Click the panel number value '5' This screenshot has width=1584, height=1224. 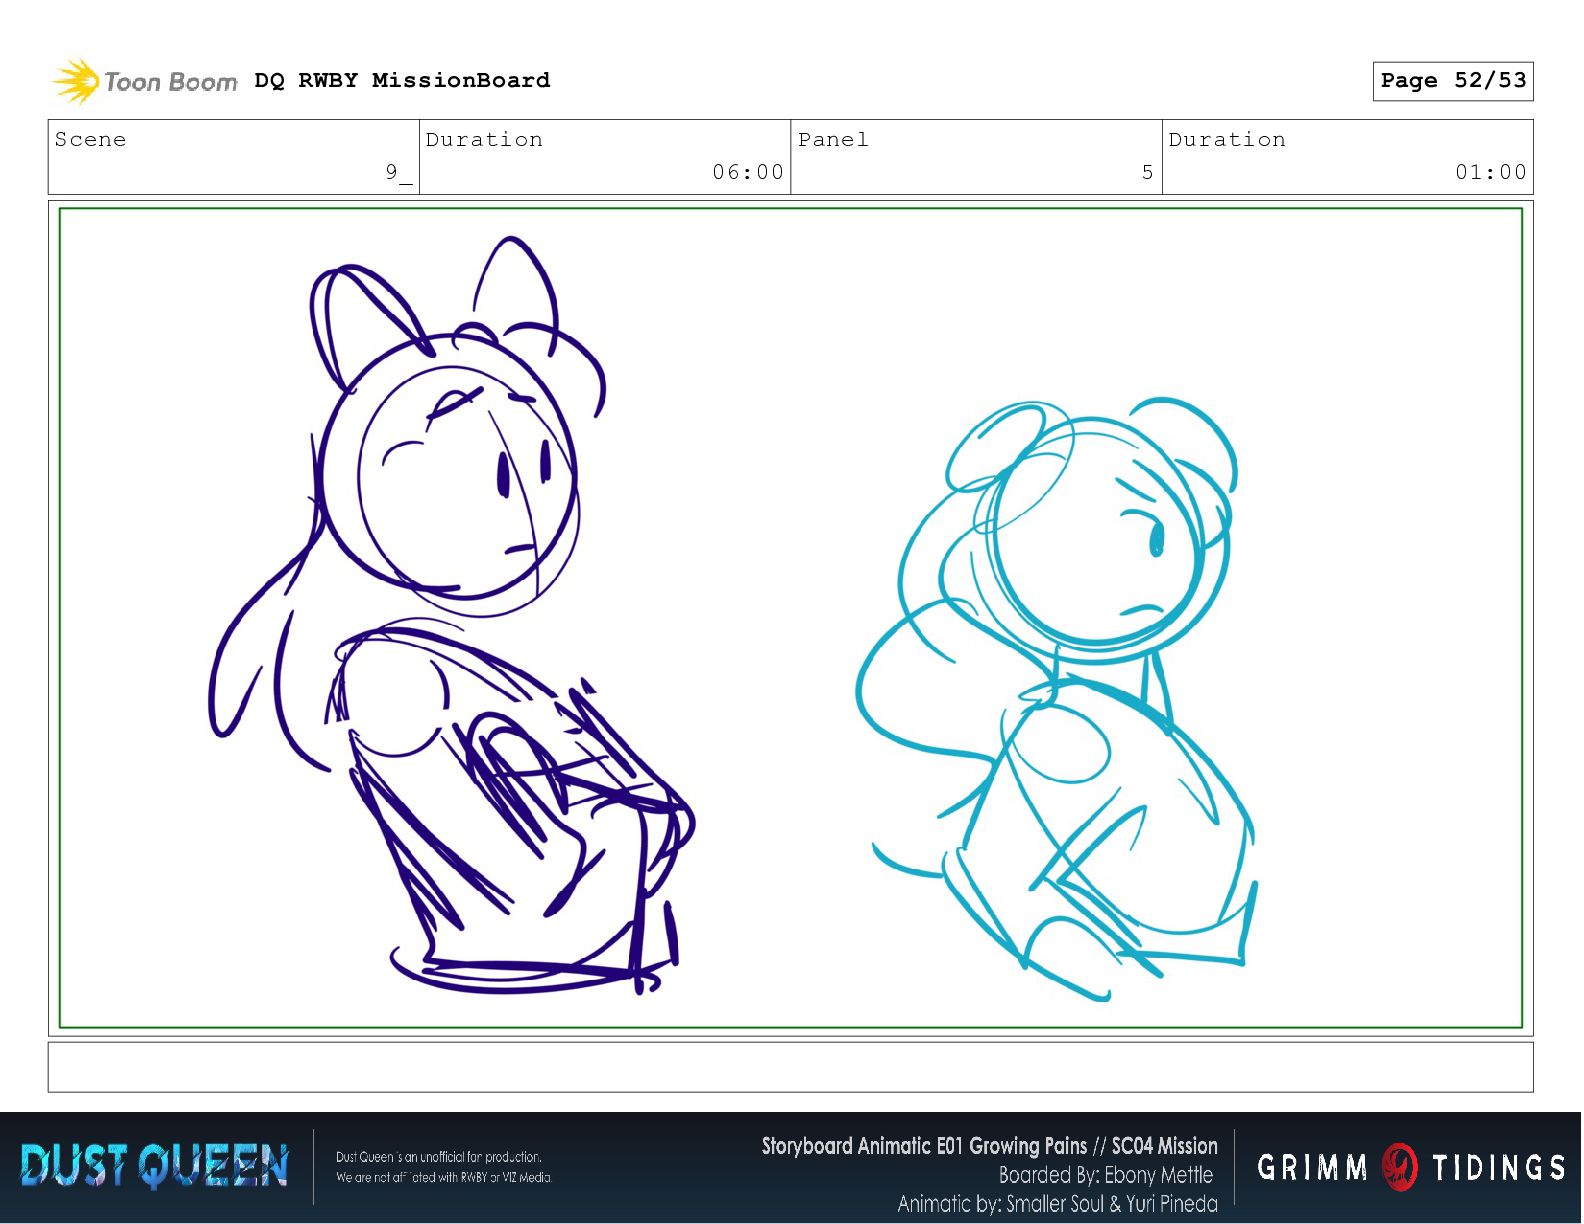coord(1147,172)
